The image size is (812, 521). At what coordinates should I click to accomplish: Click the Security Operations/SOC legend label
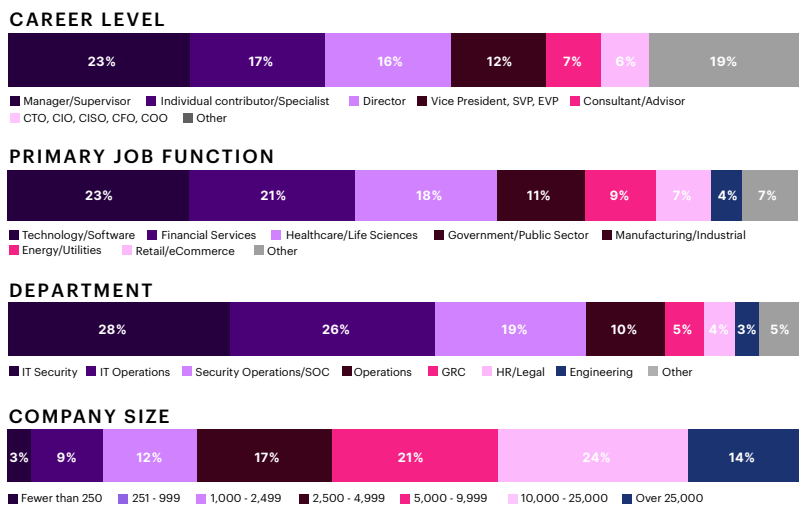tap(261, 372)
